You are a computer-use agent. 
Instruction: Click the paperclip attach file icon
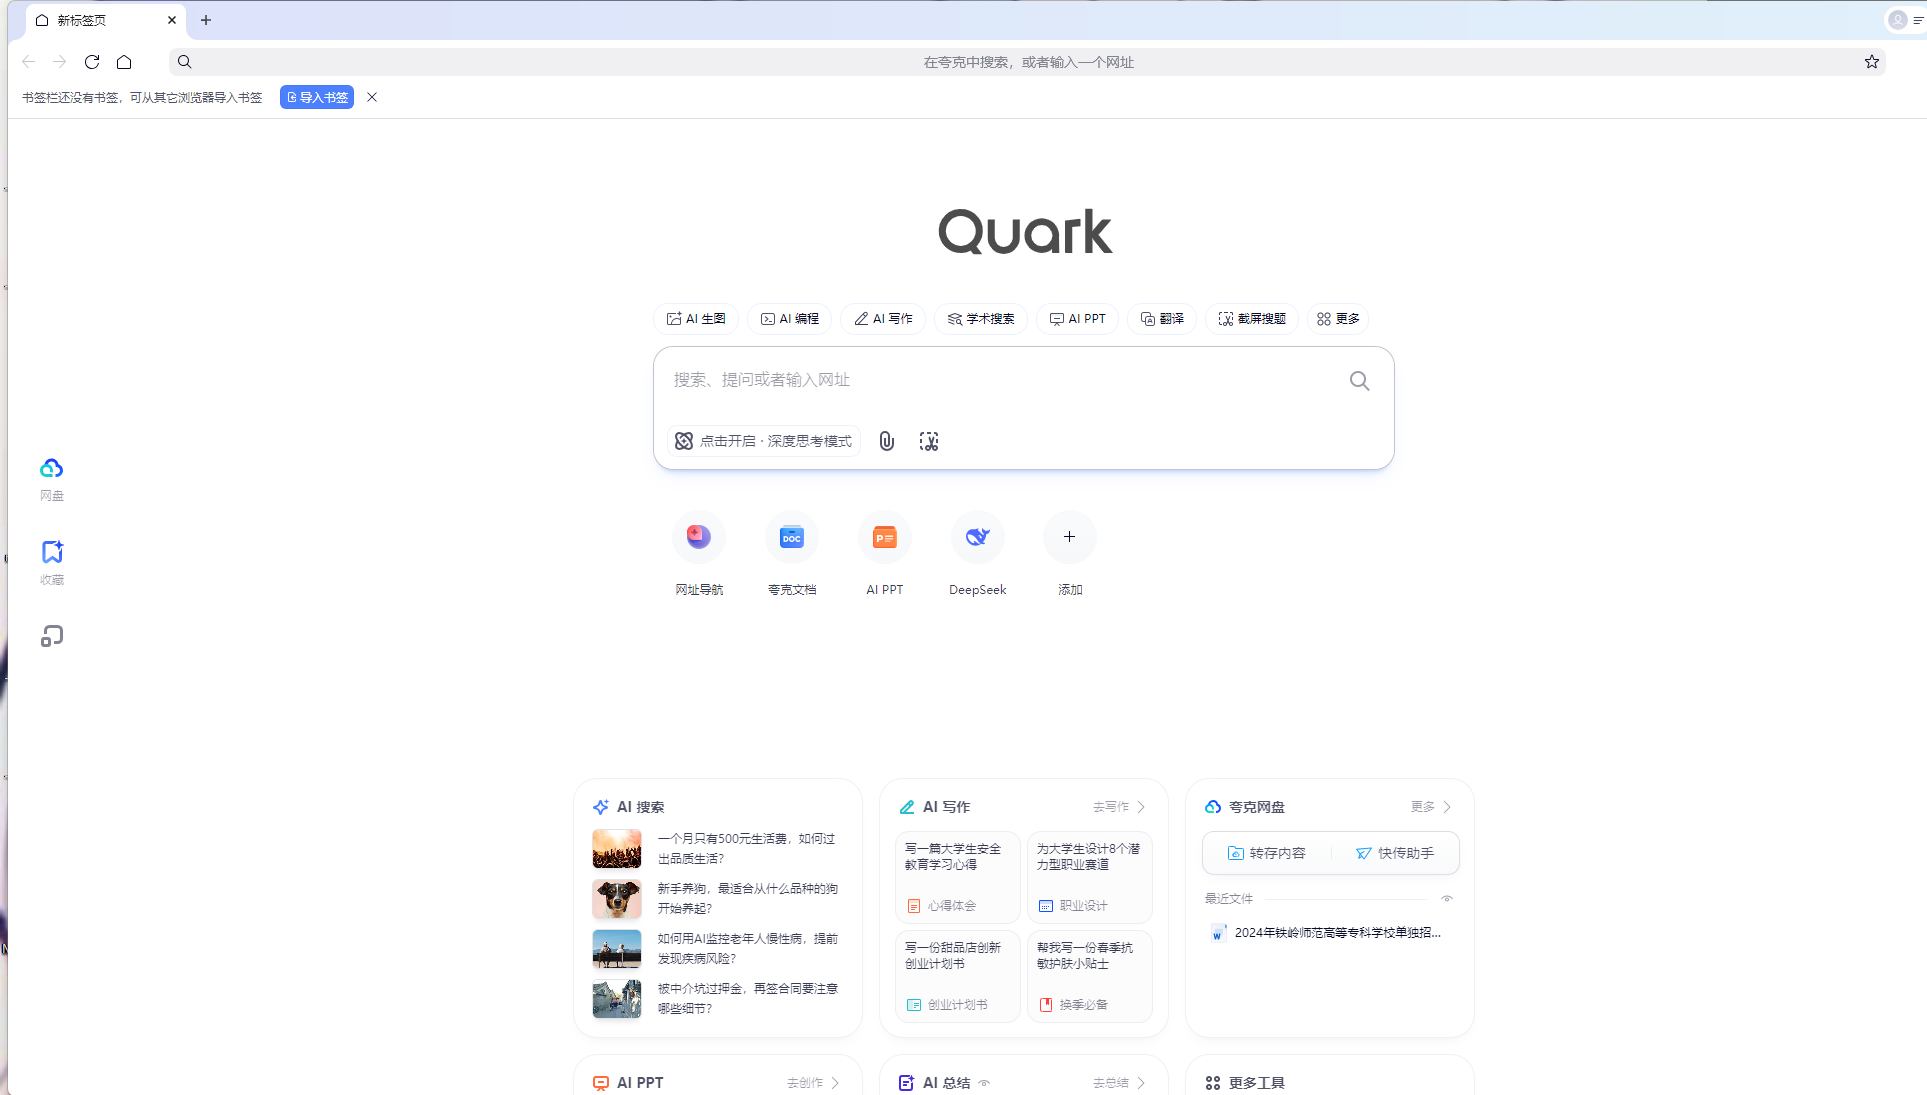[886, 441]
